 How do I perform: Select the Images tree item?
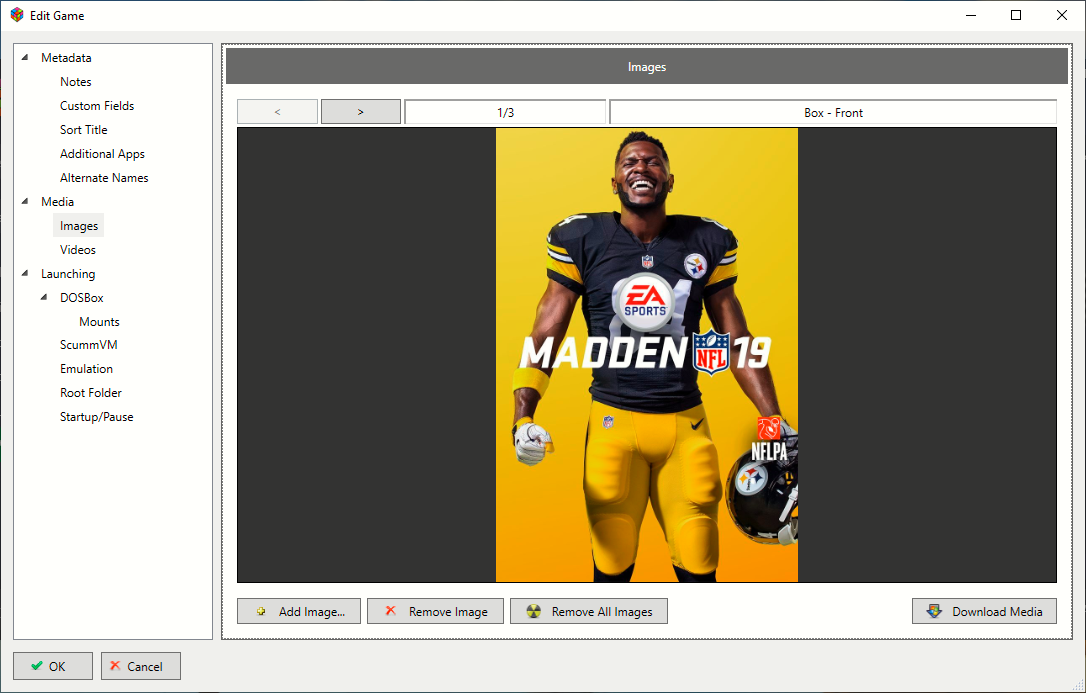[x=79, y=226]
